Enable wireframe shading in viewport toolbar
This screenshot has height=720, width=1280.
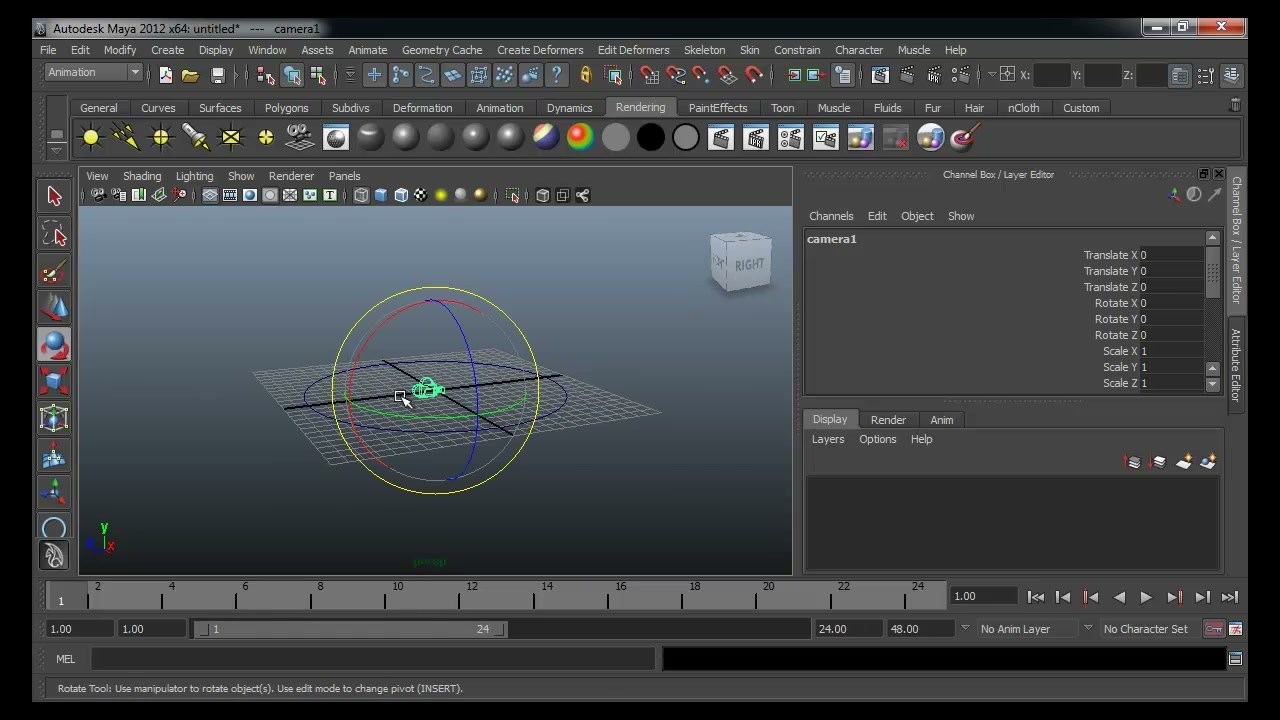coord(361,195)
